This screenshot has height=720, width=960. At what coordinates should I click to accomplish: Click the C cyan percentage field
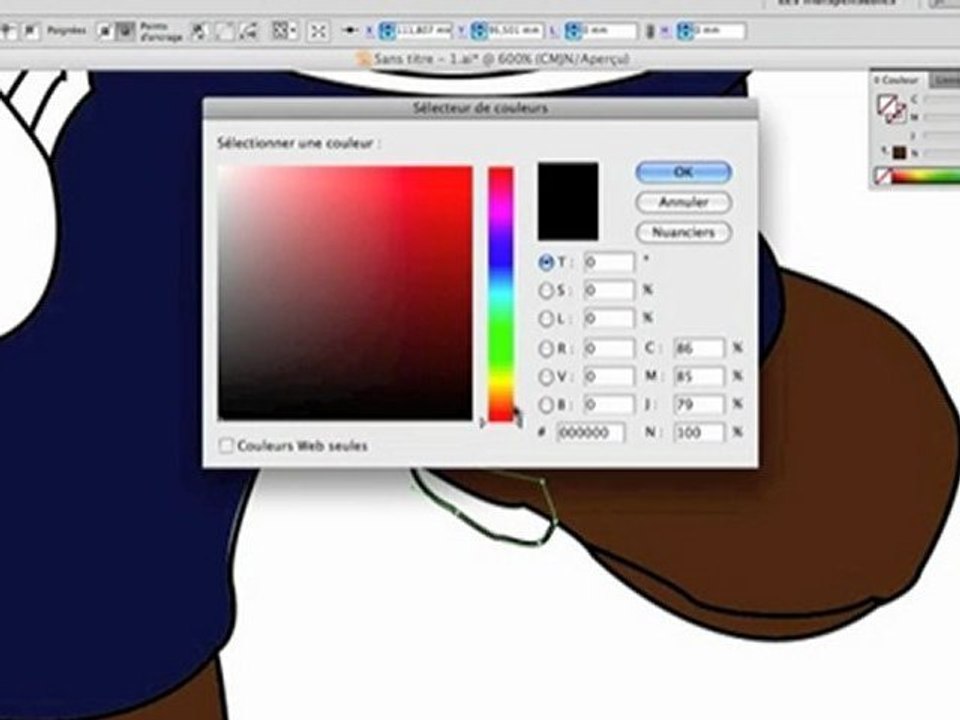[x=699, y=348]
